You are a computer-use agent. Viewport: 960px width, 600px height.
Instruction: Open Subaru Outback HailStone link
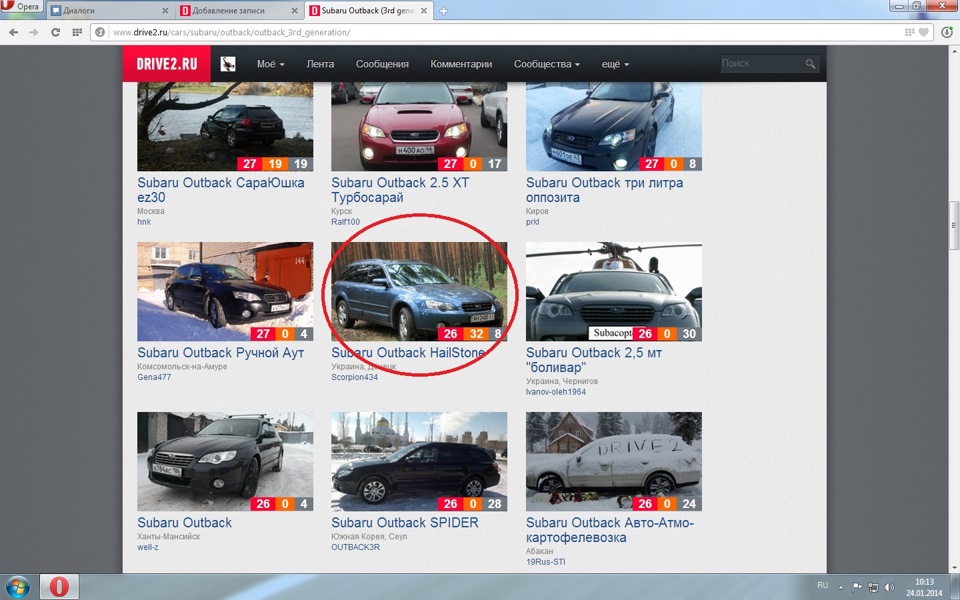tap(408, 353)
